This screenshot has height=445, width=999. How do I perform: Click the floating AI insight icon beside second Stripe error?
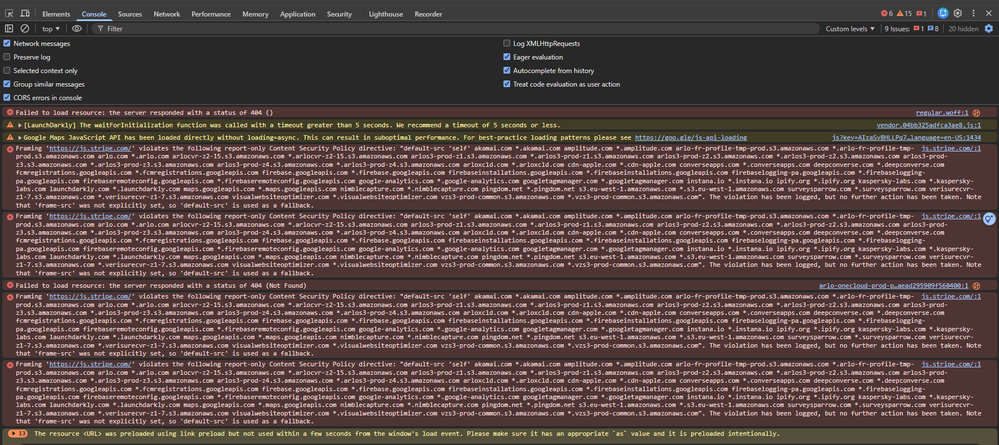[989, 219]
